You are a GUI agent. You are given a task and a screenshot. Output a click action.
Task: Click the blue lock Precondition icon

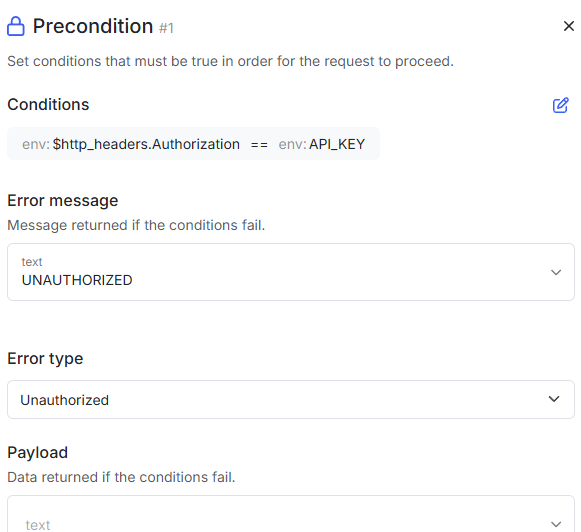pyautogui.click(x=16, y=26)
